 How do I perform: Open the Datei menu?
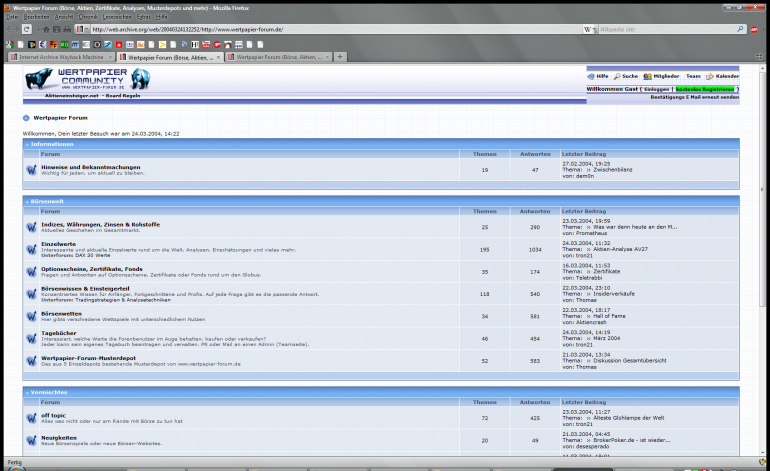[x=12, y=17]
